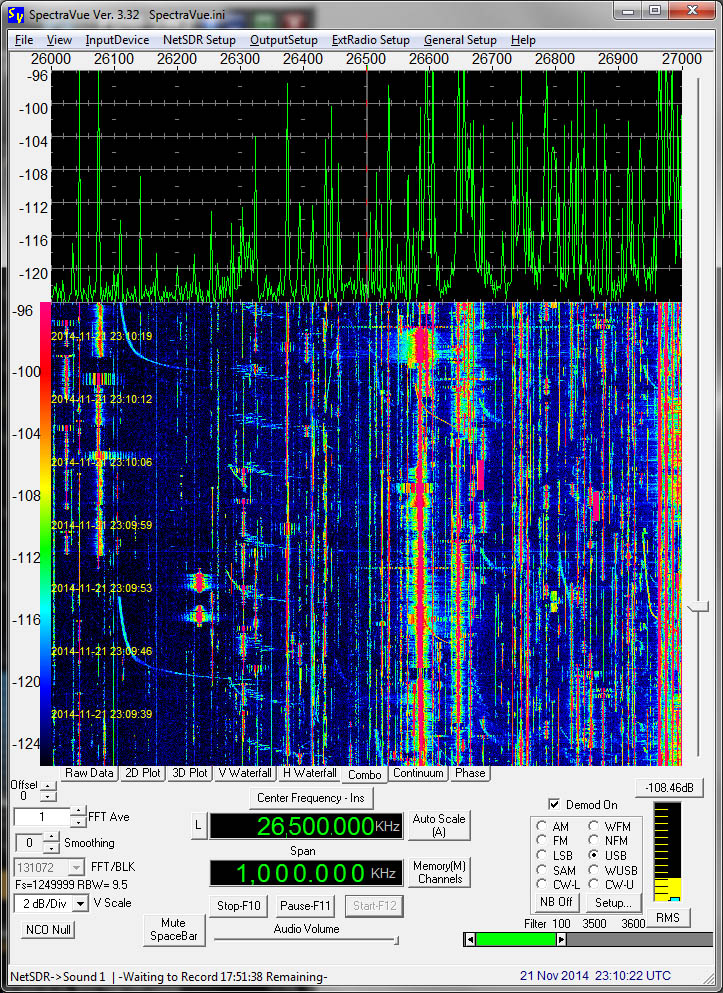
Task: Click the FFT Ave input field
Action: click(42, 817)
